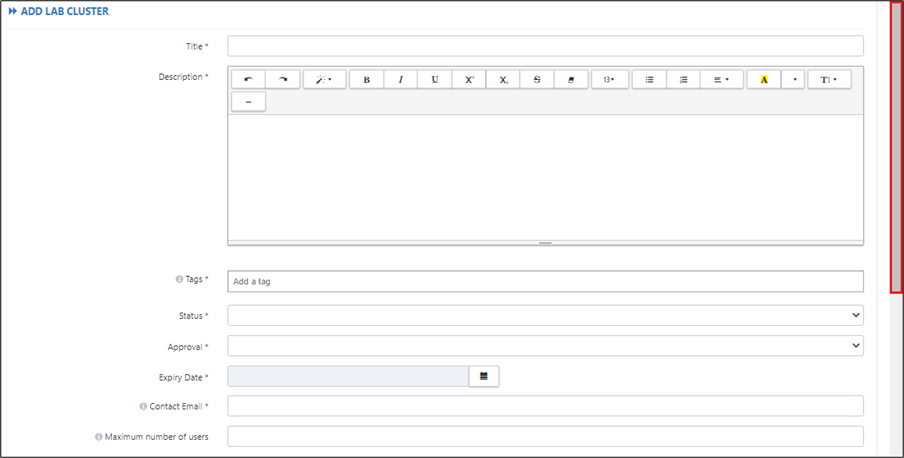The image size is (904, 458).
Task: Open the line height dropdown
Action: pyautogui.click(x=830, y=80)
